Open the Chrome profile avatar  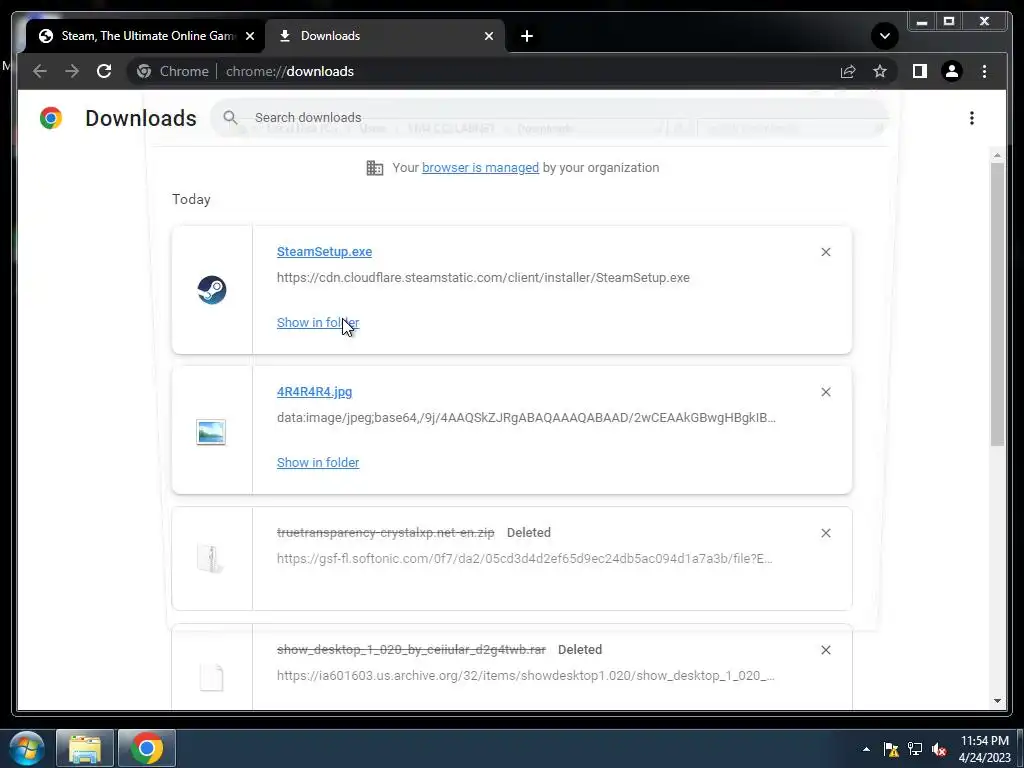click(952, 71)
